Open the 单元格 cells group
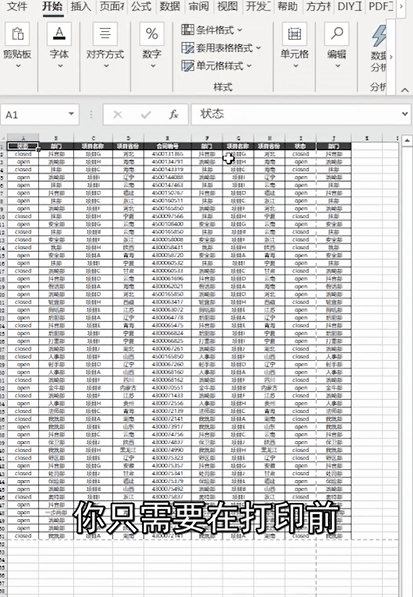Screen dimensions: 413x597 (295, 45)
